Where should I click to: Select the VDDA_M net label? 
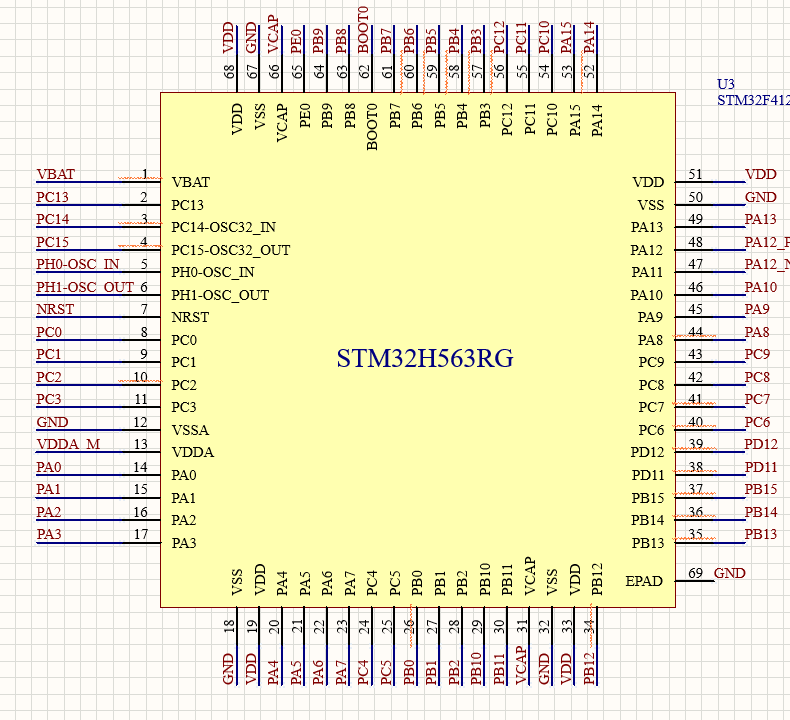pos(68,444)
